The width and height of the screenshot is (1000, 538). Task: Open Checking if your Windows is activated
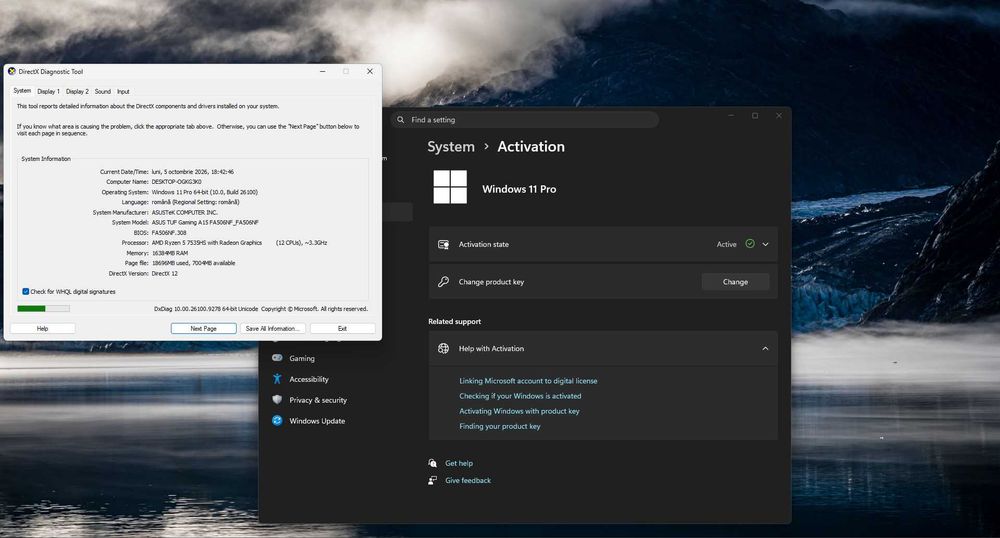[520, 396]
